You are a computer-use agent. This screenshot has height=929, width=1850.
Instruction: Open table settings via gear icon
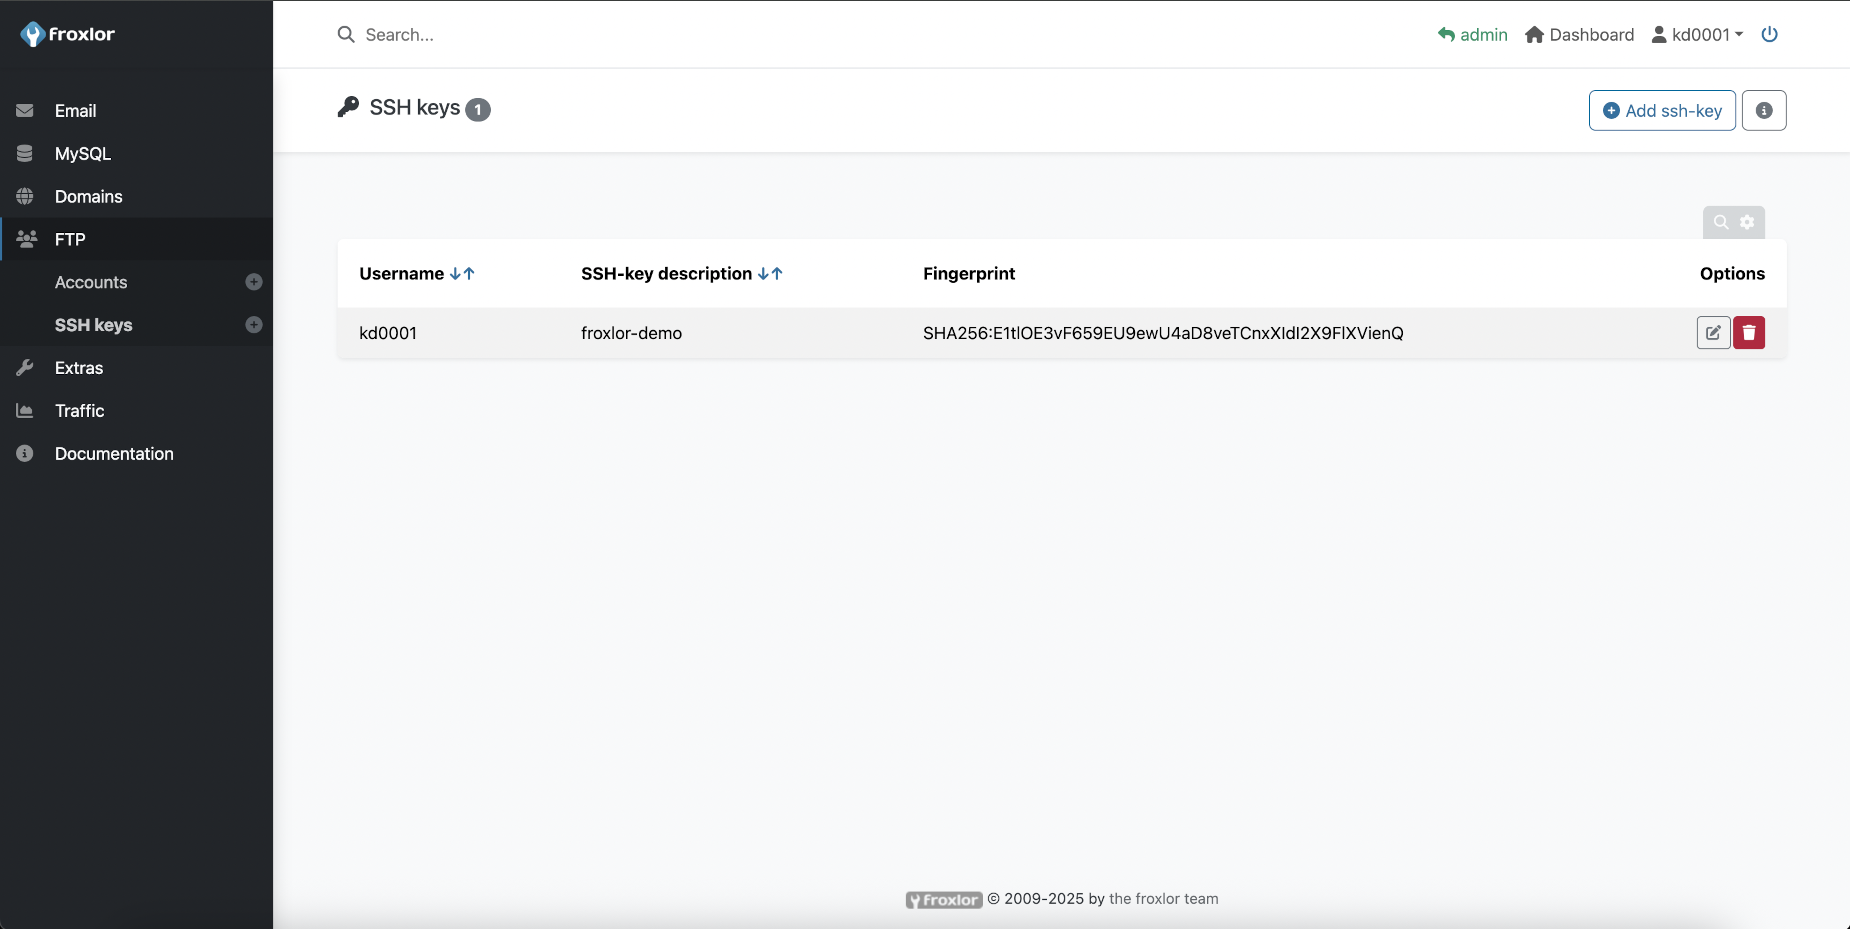point(1747,222)
